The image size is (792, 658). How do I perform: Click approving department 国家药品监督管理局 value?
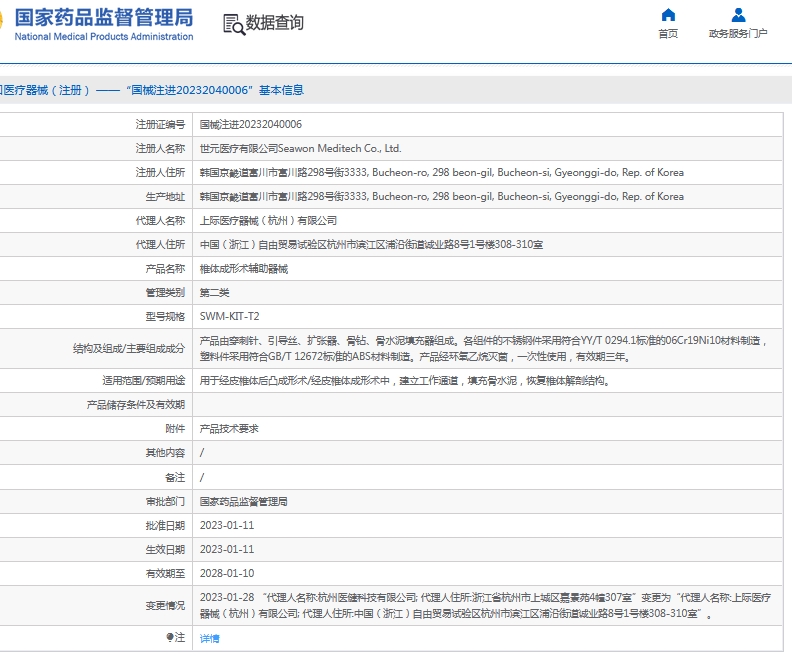[243, 501]
